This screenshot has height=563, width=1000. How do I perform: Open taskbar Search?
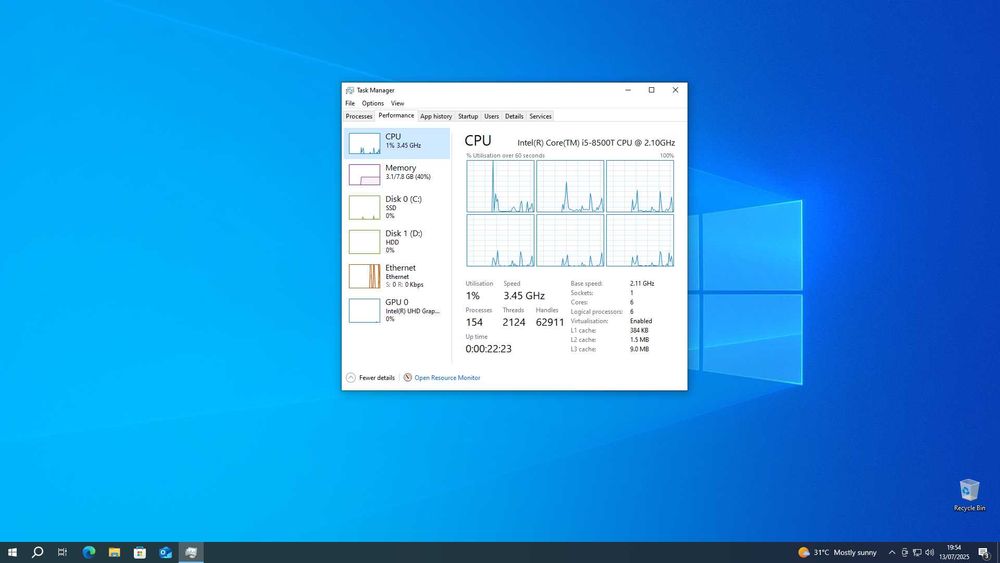coord(38,552)
